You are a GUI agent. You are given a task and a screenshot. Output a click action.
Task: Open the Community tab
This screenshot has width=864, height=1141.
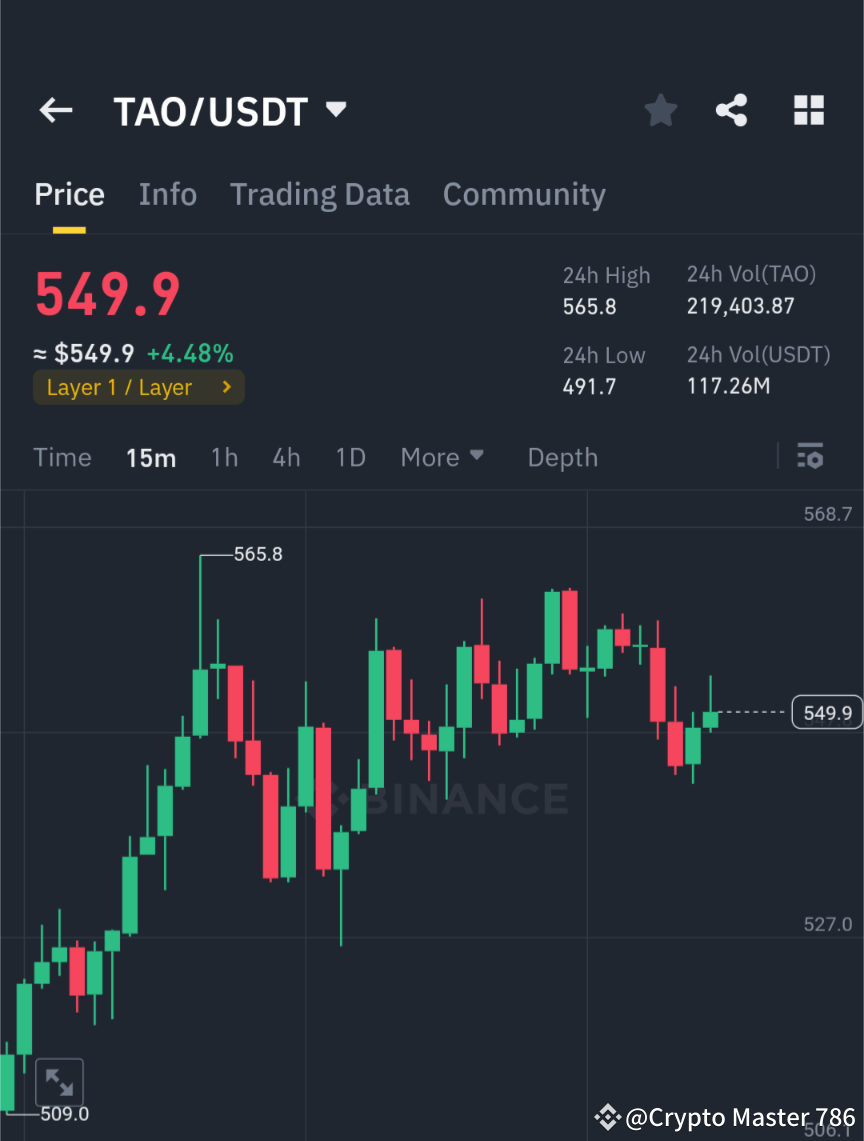[x=524, y=194]
